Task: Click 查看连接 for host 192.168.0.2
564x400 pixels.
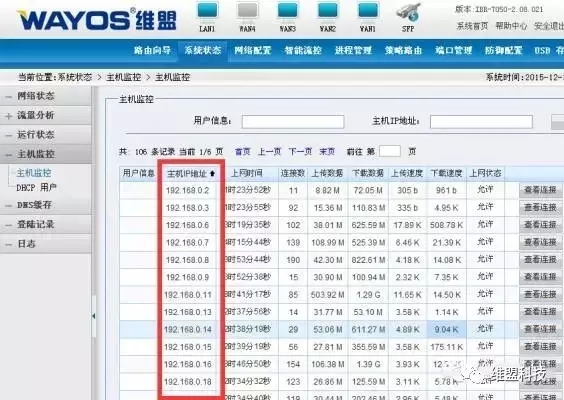Action: click(540, 190)
